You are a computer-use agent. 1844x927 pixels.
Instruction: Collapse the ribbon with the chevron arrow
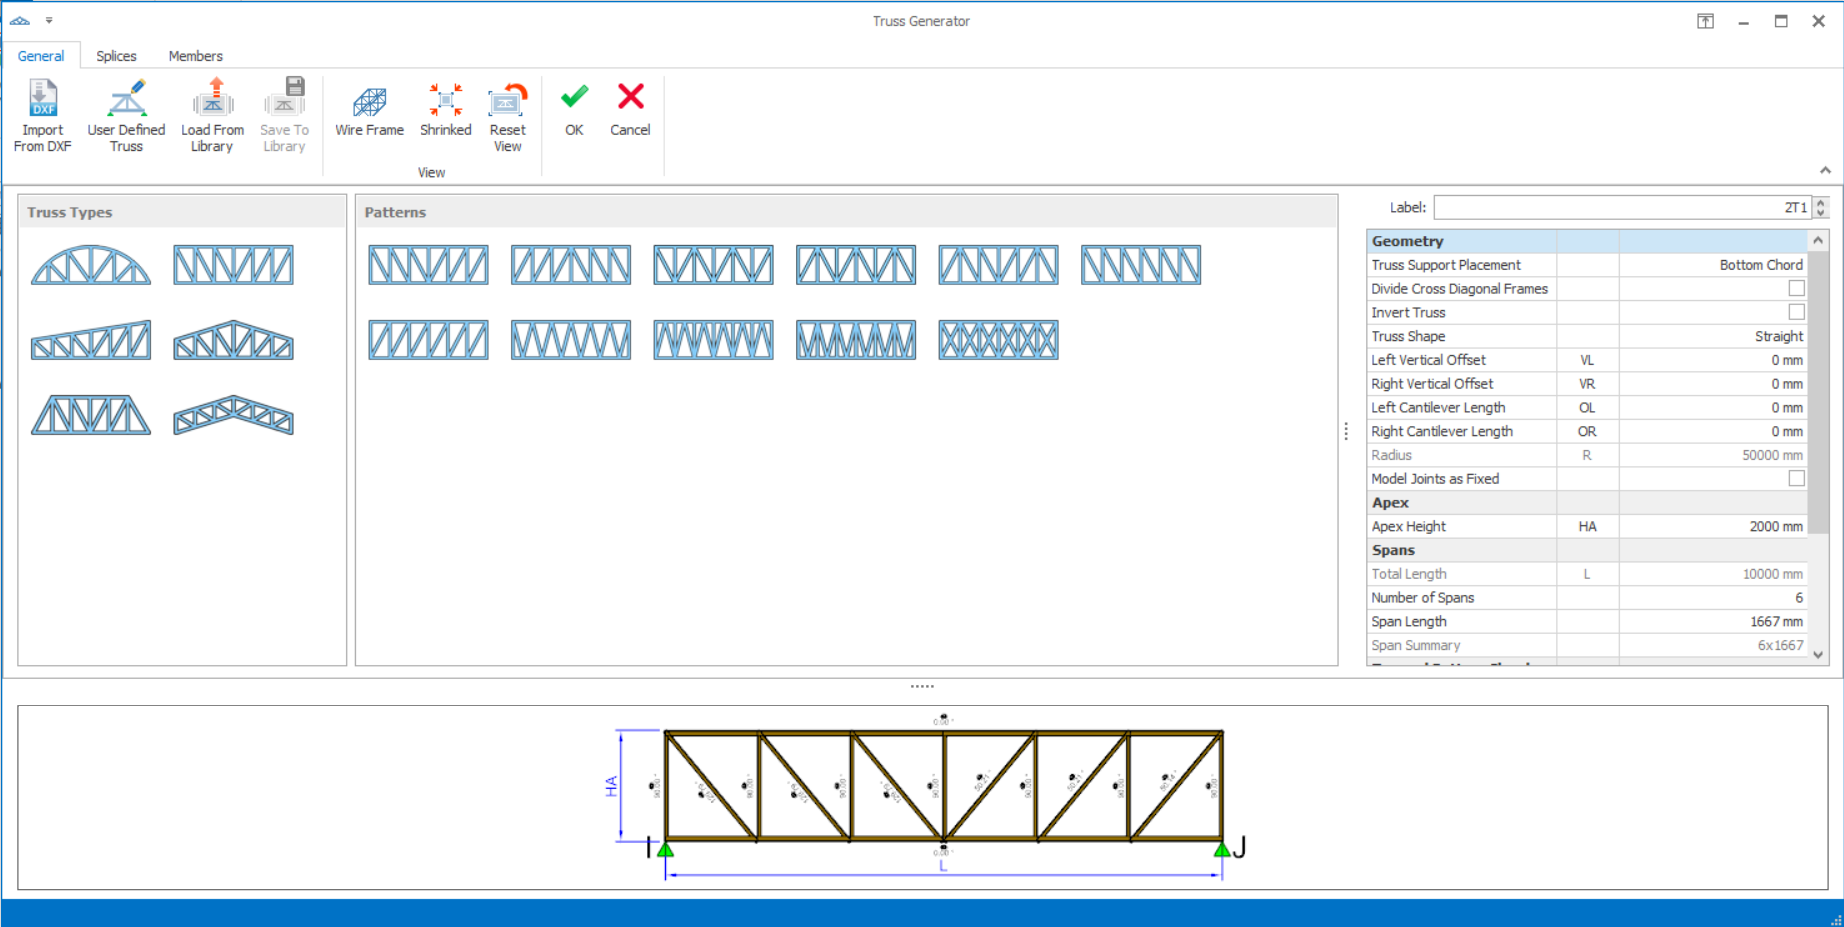pyautogui.click(x=1824, y=170)
